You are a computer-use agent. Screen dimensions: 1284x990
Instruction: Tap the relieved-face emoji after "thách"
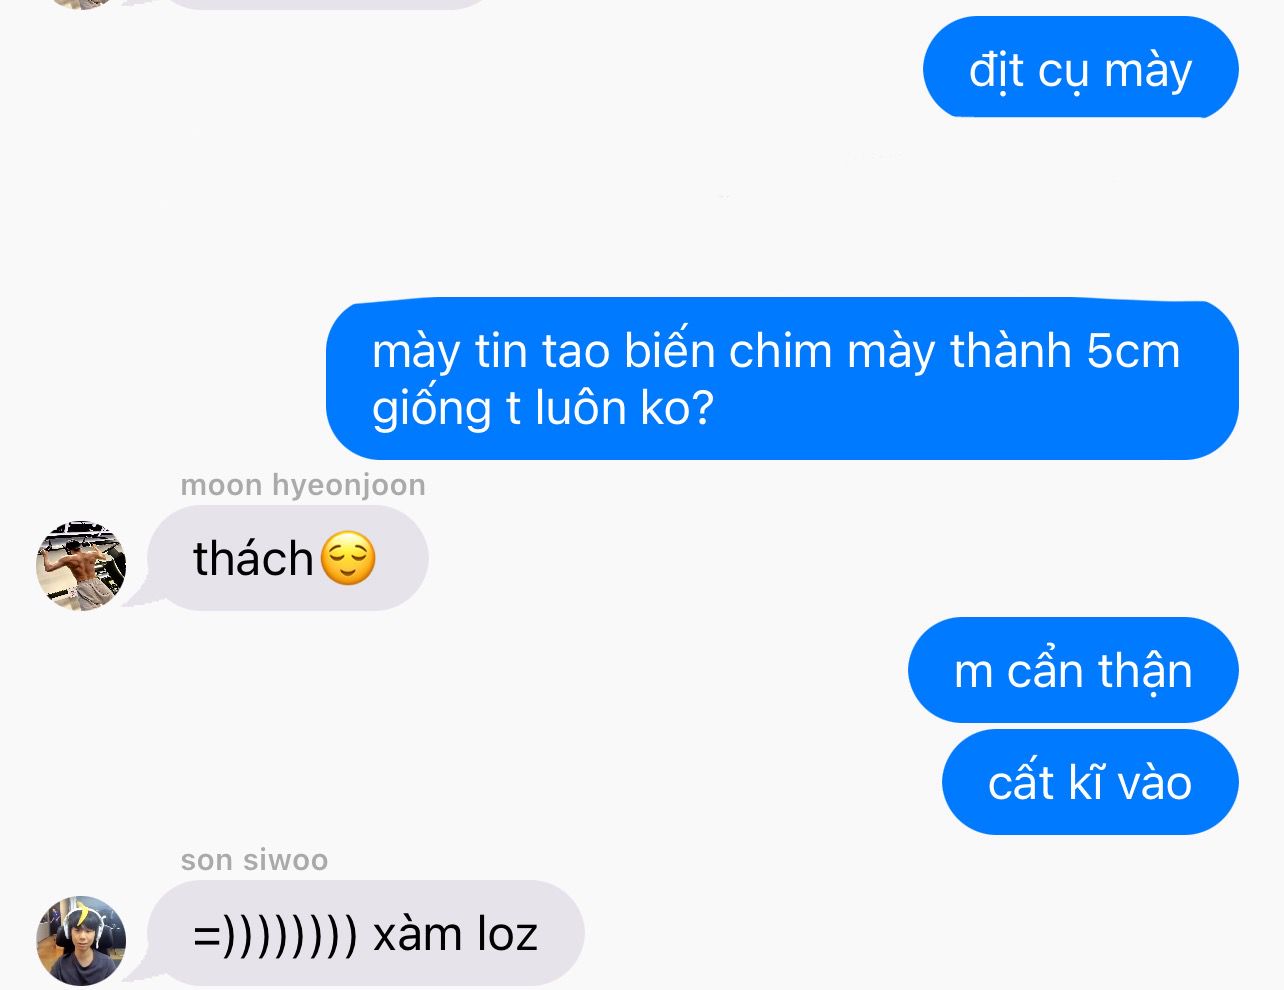(348, 558)
